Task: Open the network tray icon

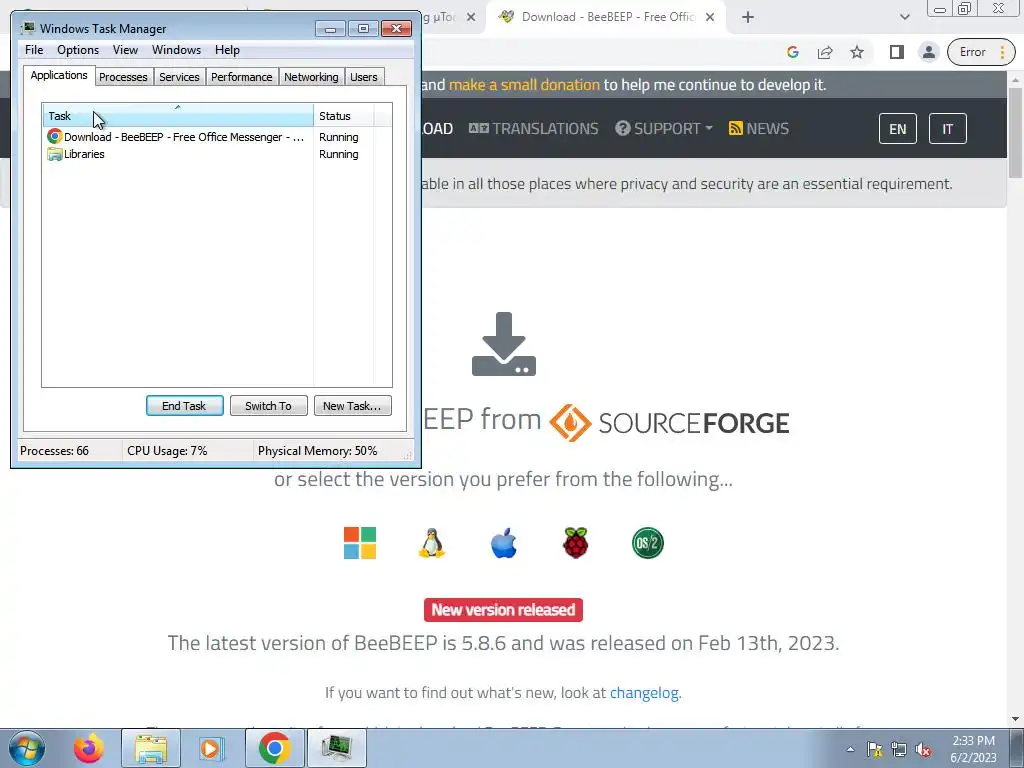Action: (899, 749)
